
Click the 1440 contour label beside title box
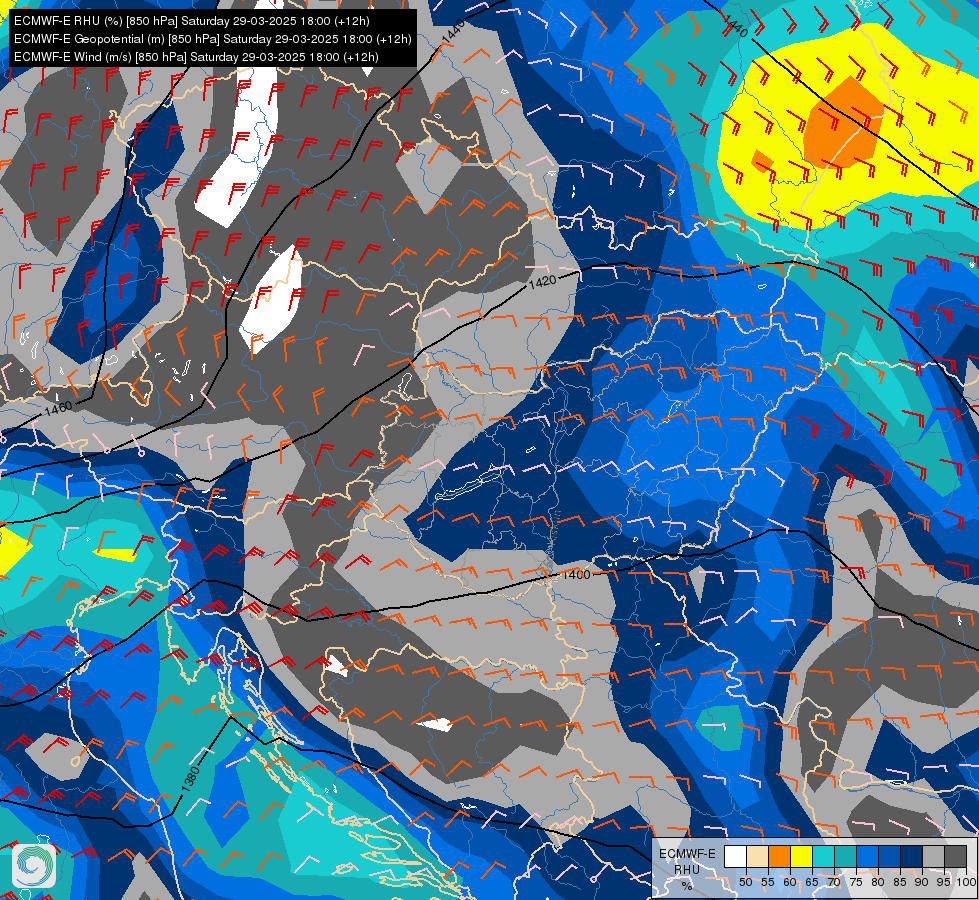point(453,32)
